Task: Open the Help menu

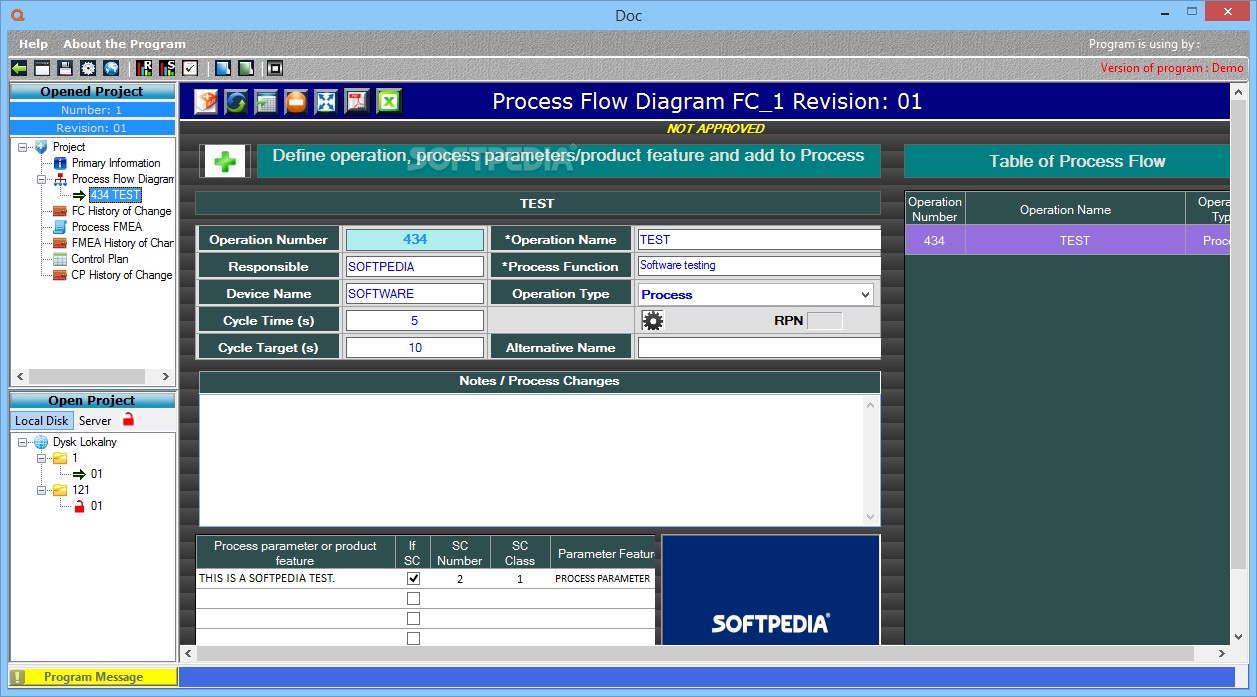Action: tap(33, 44)
